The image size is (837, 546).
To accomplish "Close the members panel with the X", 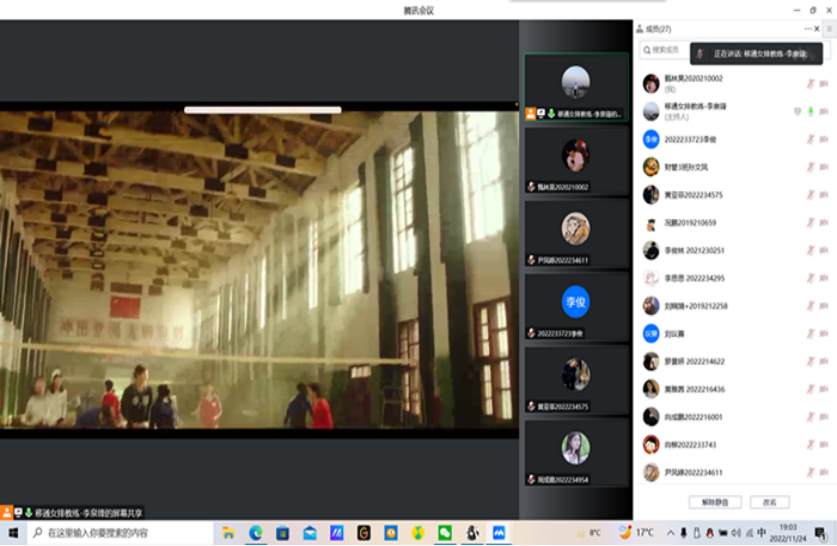I will [x=817, y=29].
